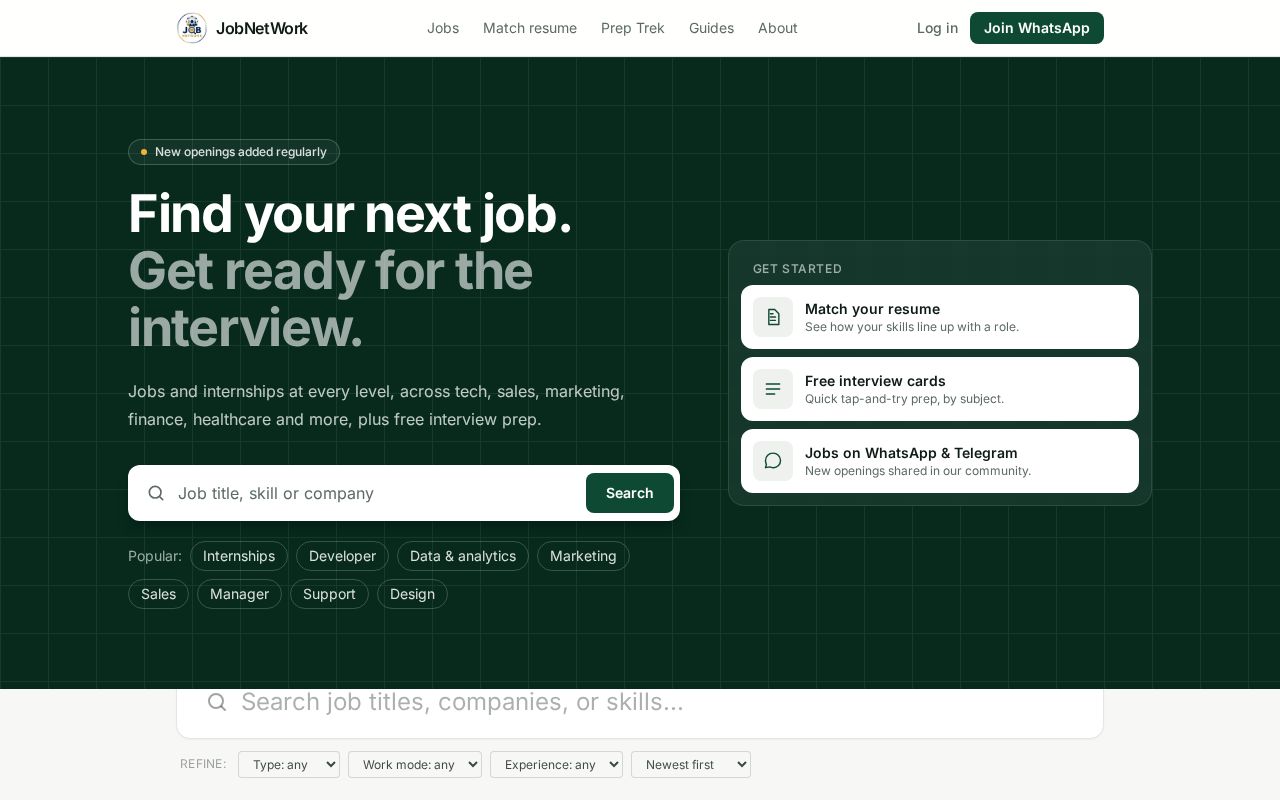Viewport: 1280px width, 800px height.
Task: Click the Find your next job. headline
Action: click(350, 214)
